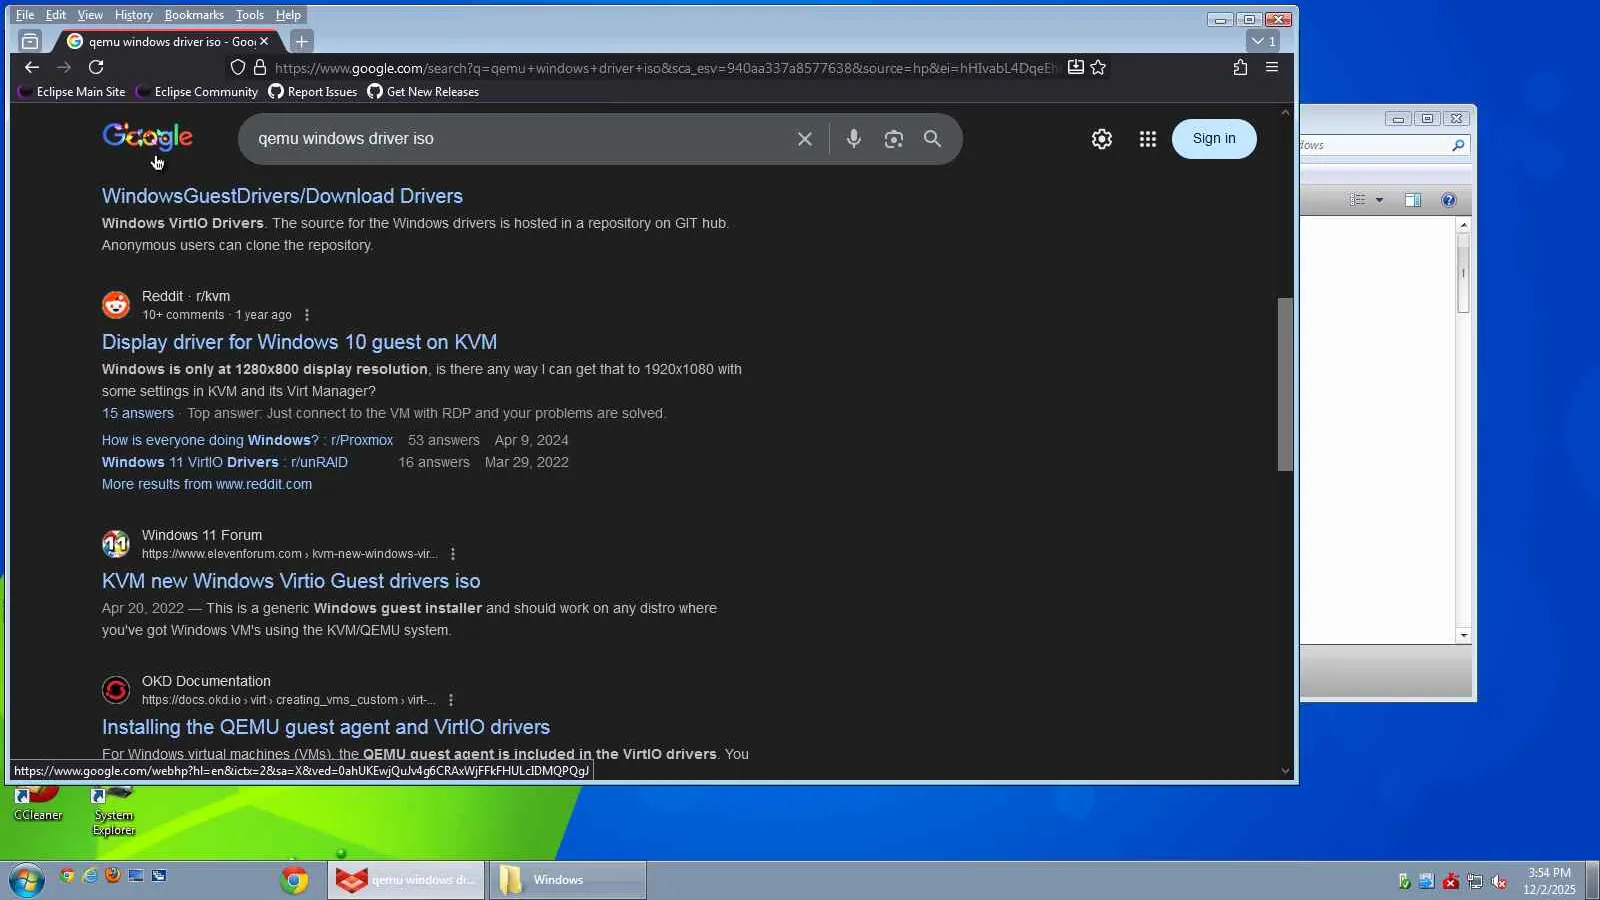Switch to 'Windows' folder taskbar button
The height and width of the screenshot is (900, 1600).
[x=568, y=880]
